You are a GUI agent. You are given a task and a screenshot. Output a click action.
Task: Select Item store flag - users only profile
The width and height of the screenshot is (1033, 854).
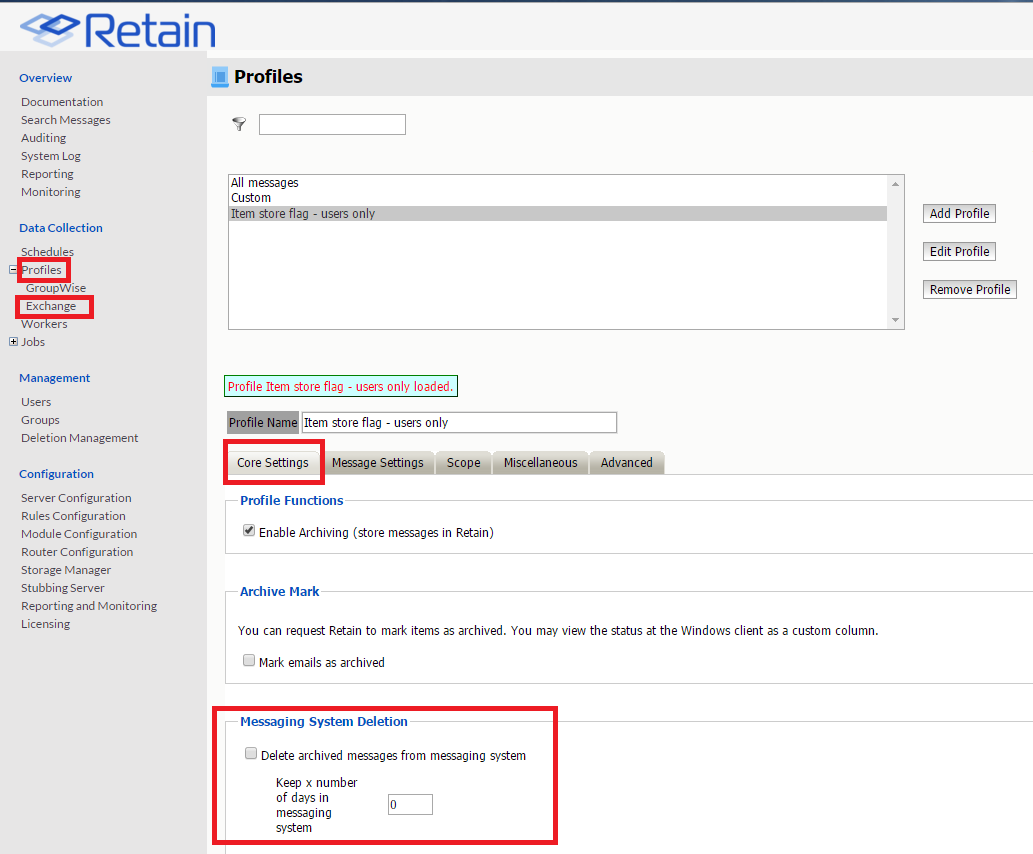(558, 214)
